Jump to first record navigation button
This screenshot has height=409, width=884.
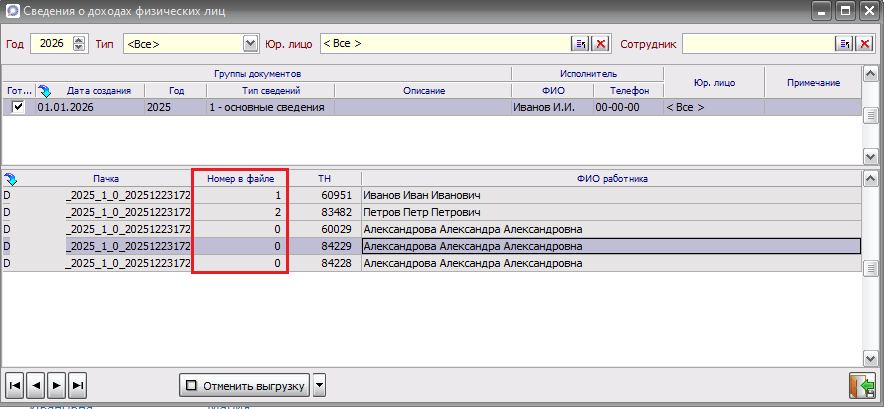[15, 385]
